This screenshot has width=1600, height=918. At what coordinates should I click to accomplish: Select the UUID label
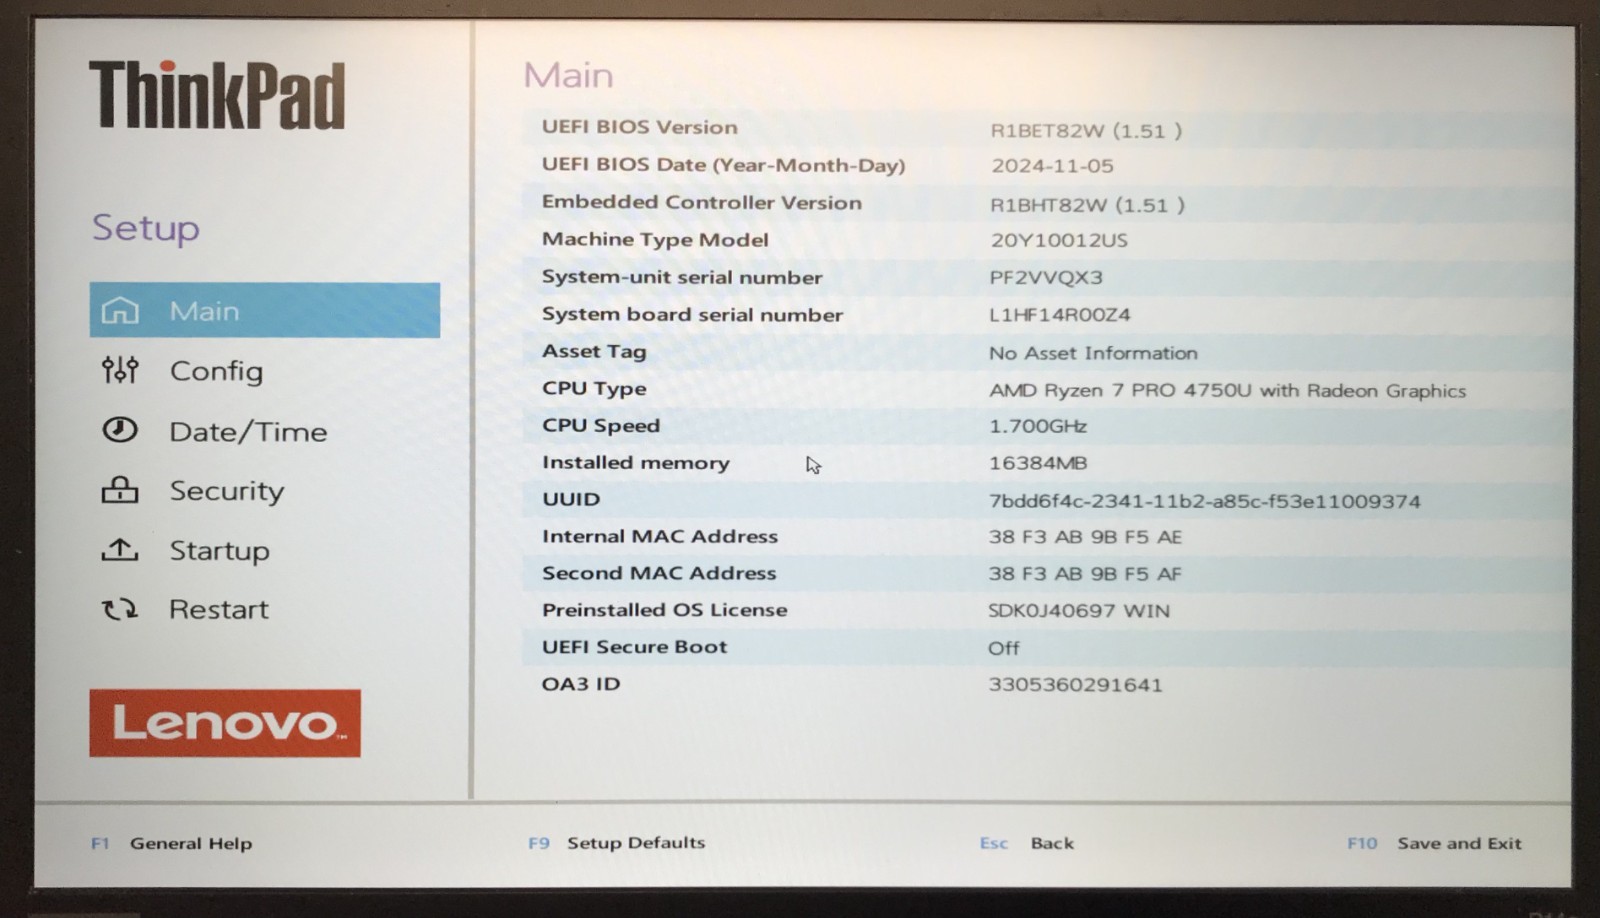pos(571,499)
